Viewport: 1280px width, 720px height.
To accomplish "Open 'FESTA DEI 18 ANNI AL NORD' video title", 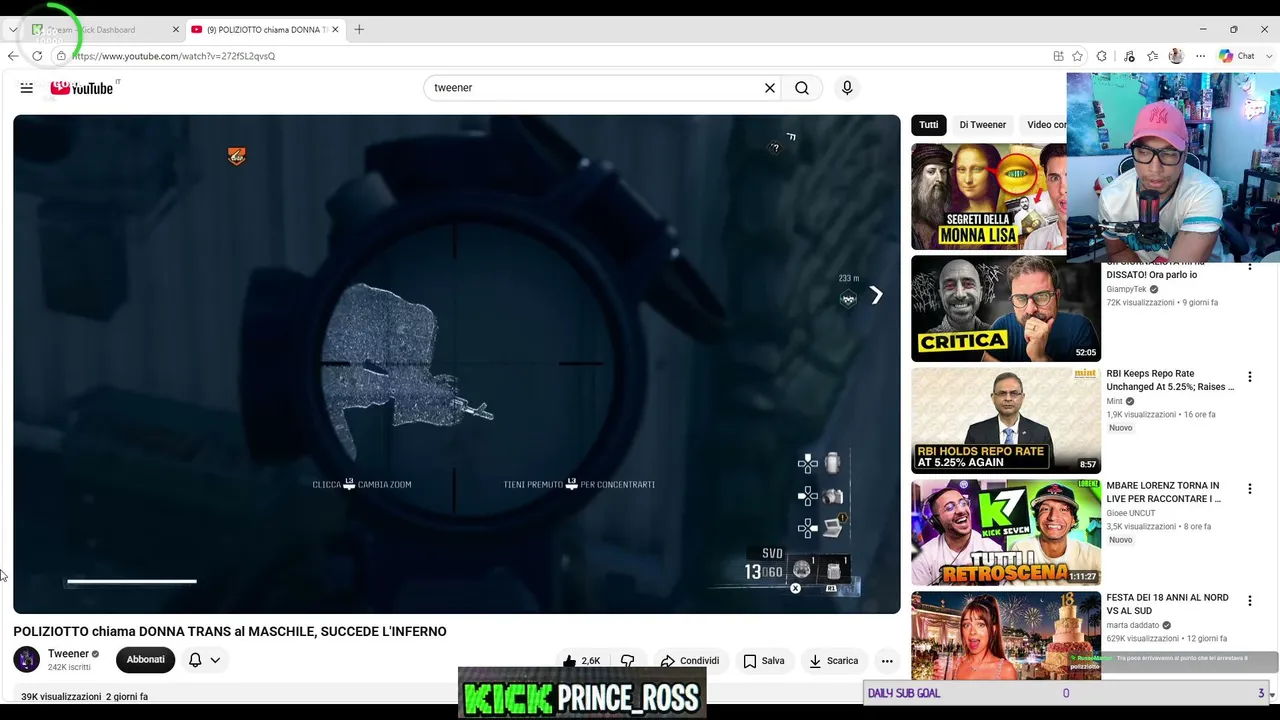I will coord(1167,604).
